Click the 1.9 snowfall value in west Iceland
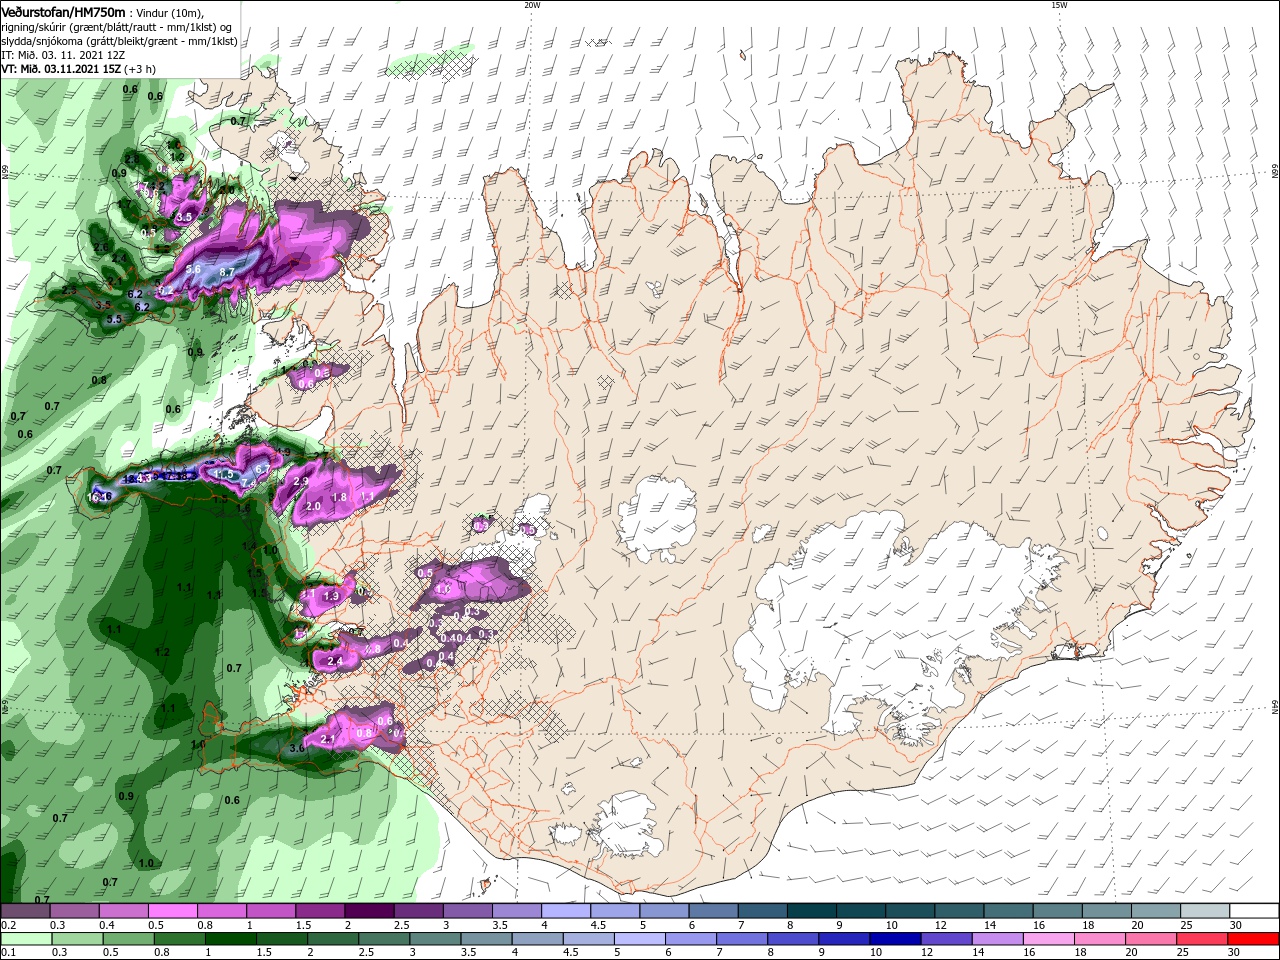This screenshot has height=960, width=1280. (x=332, y=596)
